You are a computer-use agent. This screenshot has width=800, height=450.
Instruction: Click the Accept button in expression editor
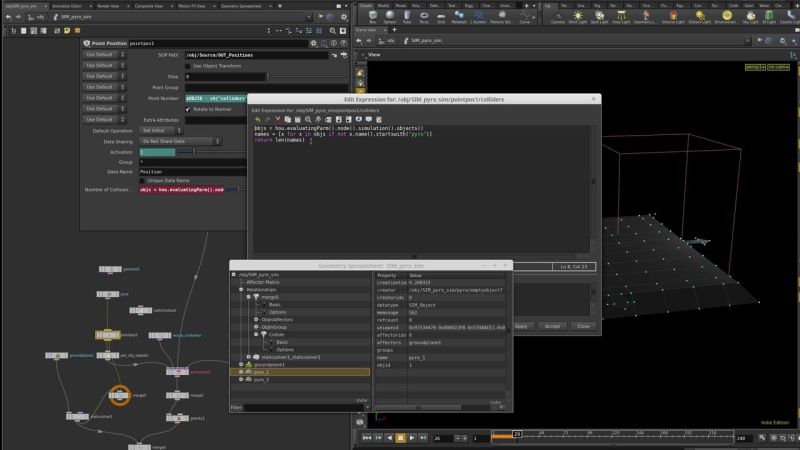click(x=552, y=326)
